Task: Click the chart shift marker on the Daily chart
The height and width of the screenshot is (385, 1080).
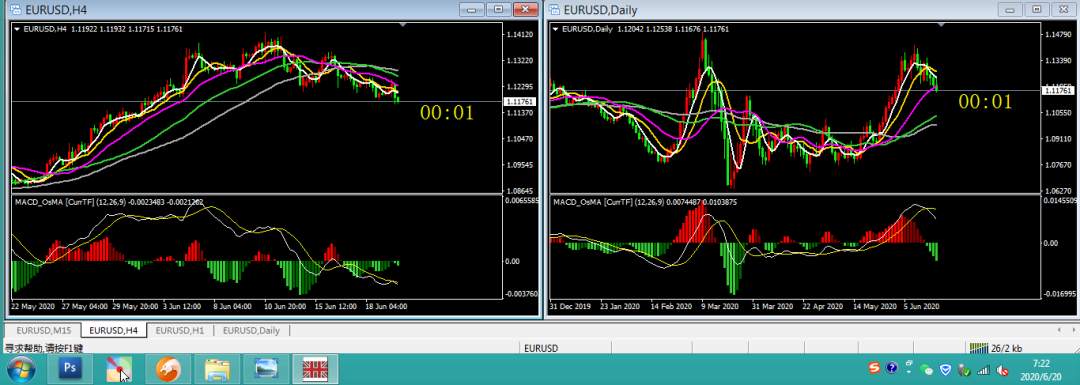Action: pyautogui.click(x=942, y=25)
